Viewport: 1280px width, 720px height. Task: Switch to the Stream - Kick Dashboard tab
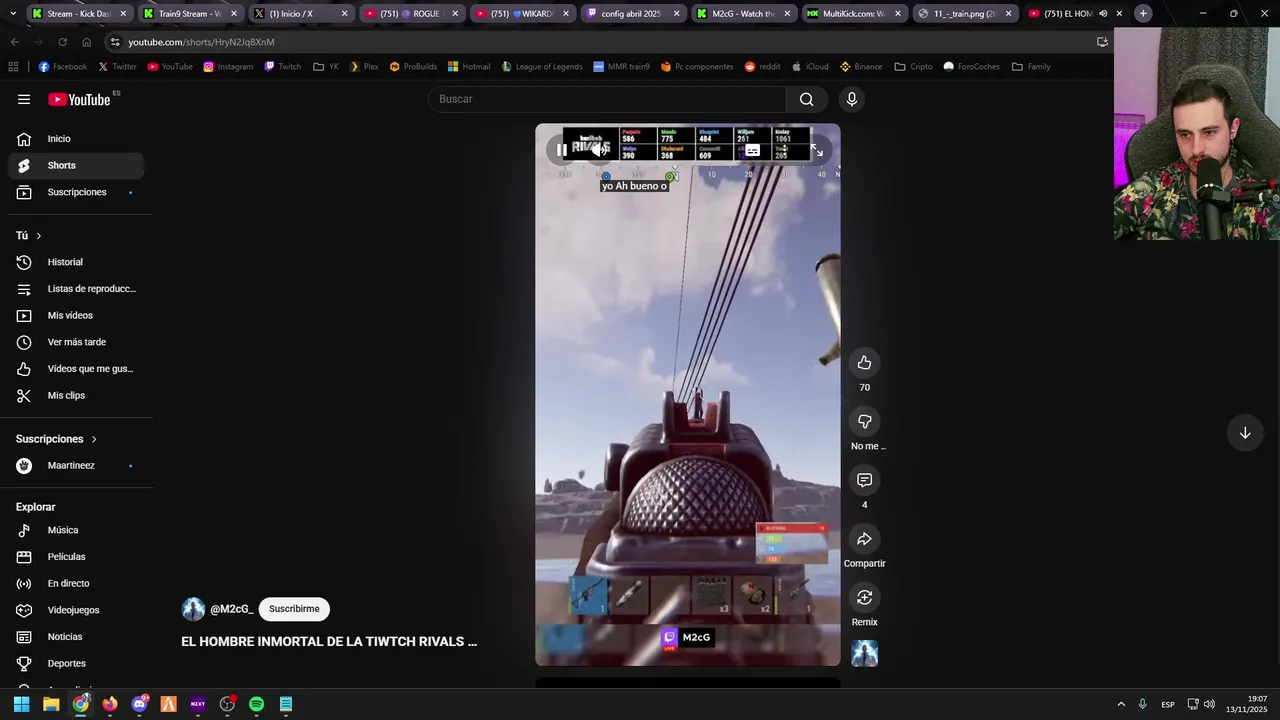[80, 14]
